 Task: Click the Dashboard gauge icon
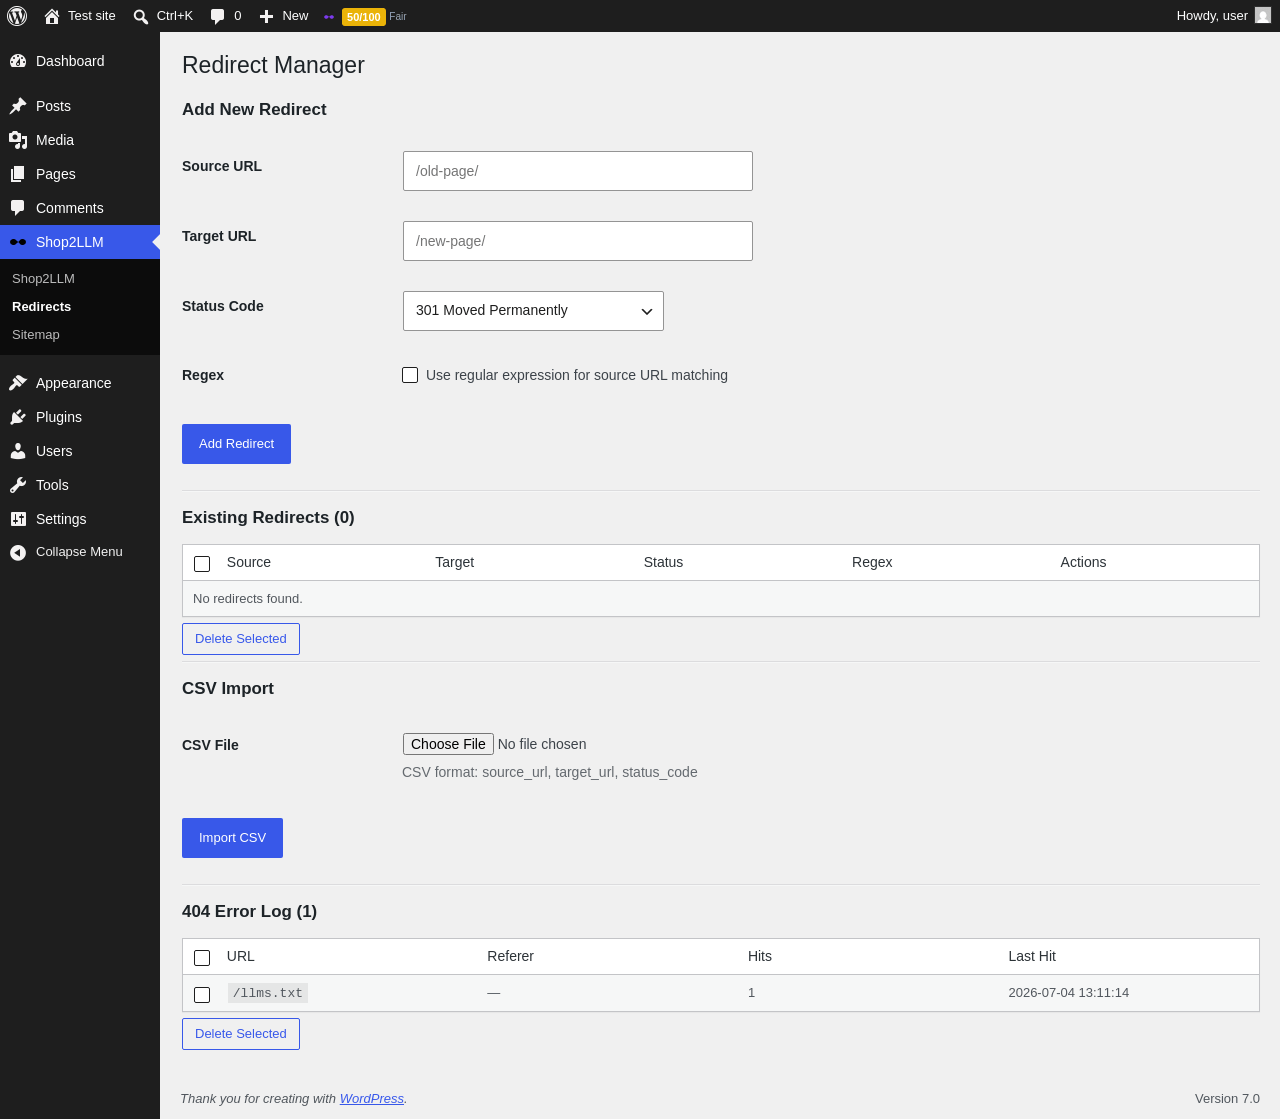click(x=18, y=61)
